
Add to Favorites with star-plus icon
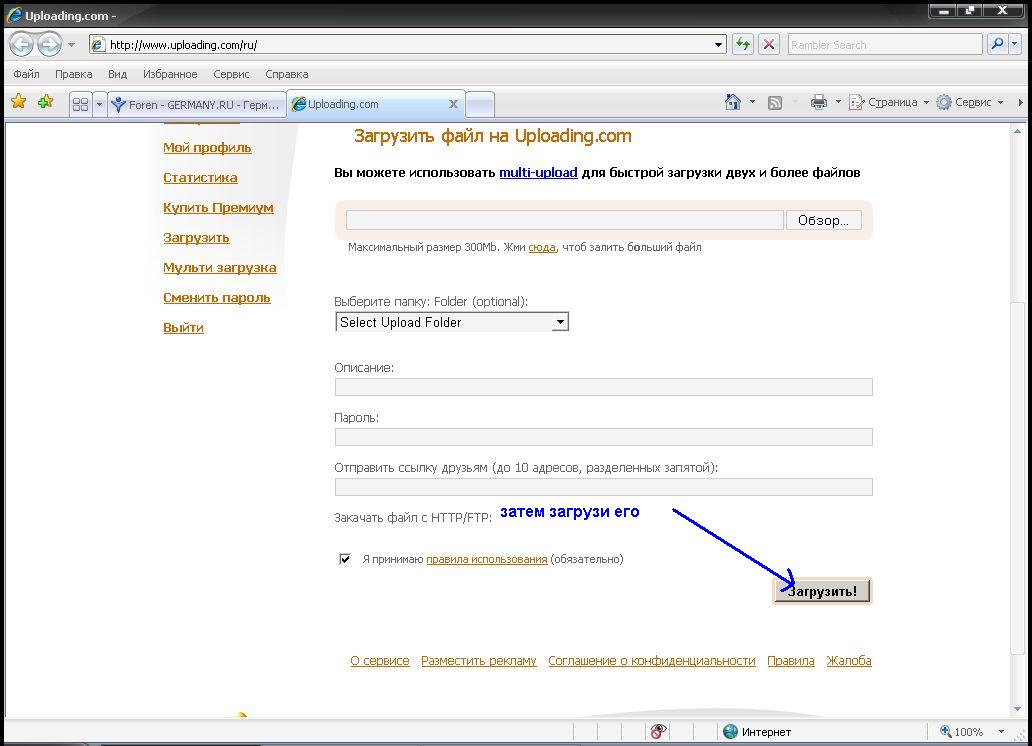pyautogui.click(x=45, y=101)
